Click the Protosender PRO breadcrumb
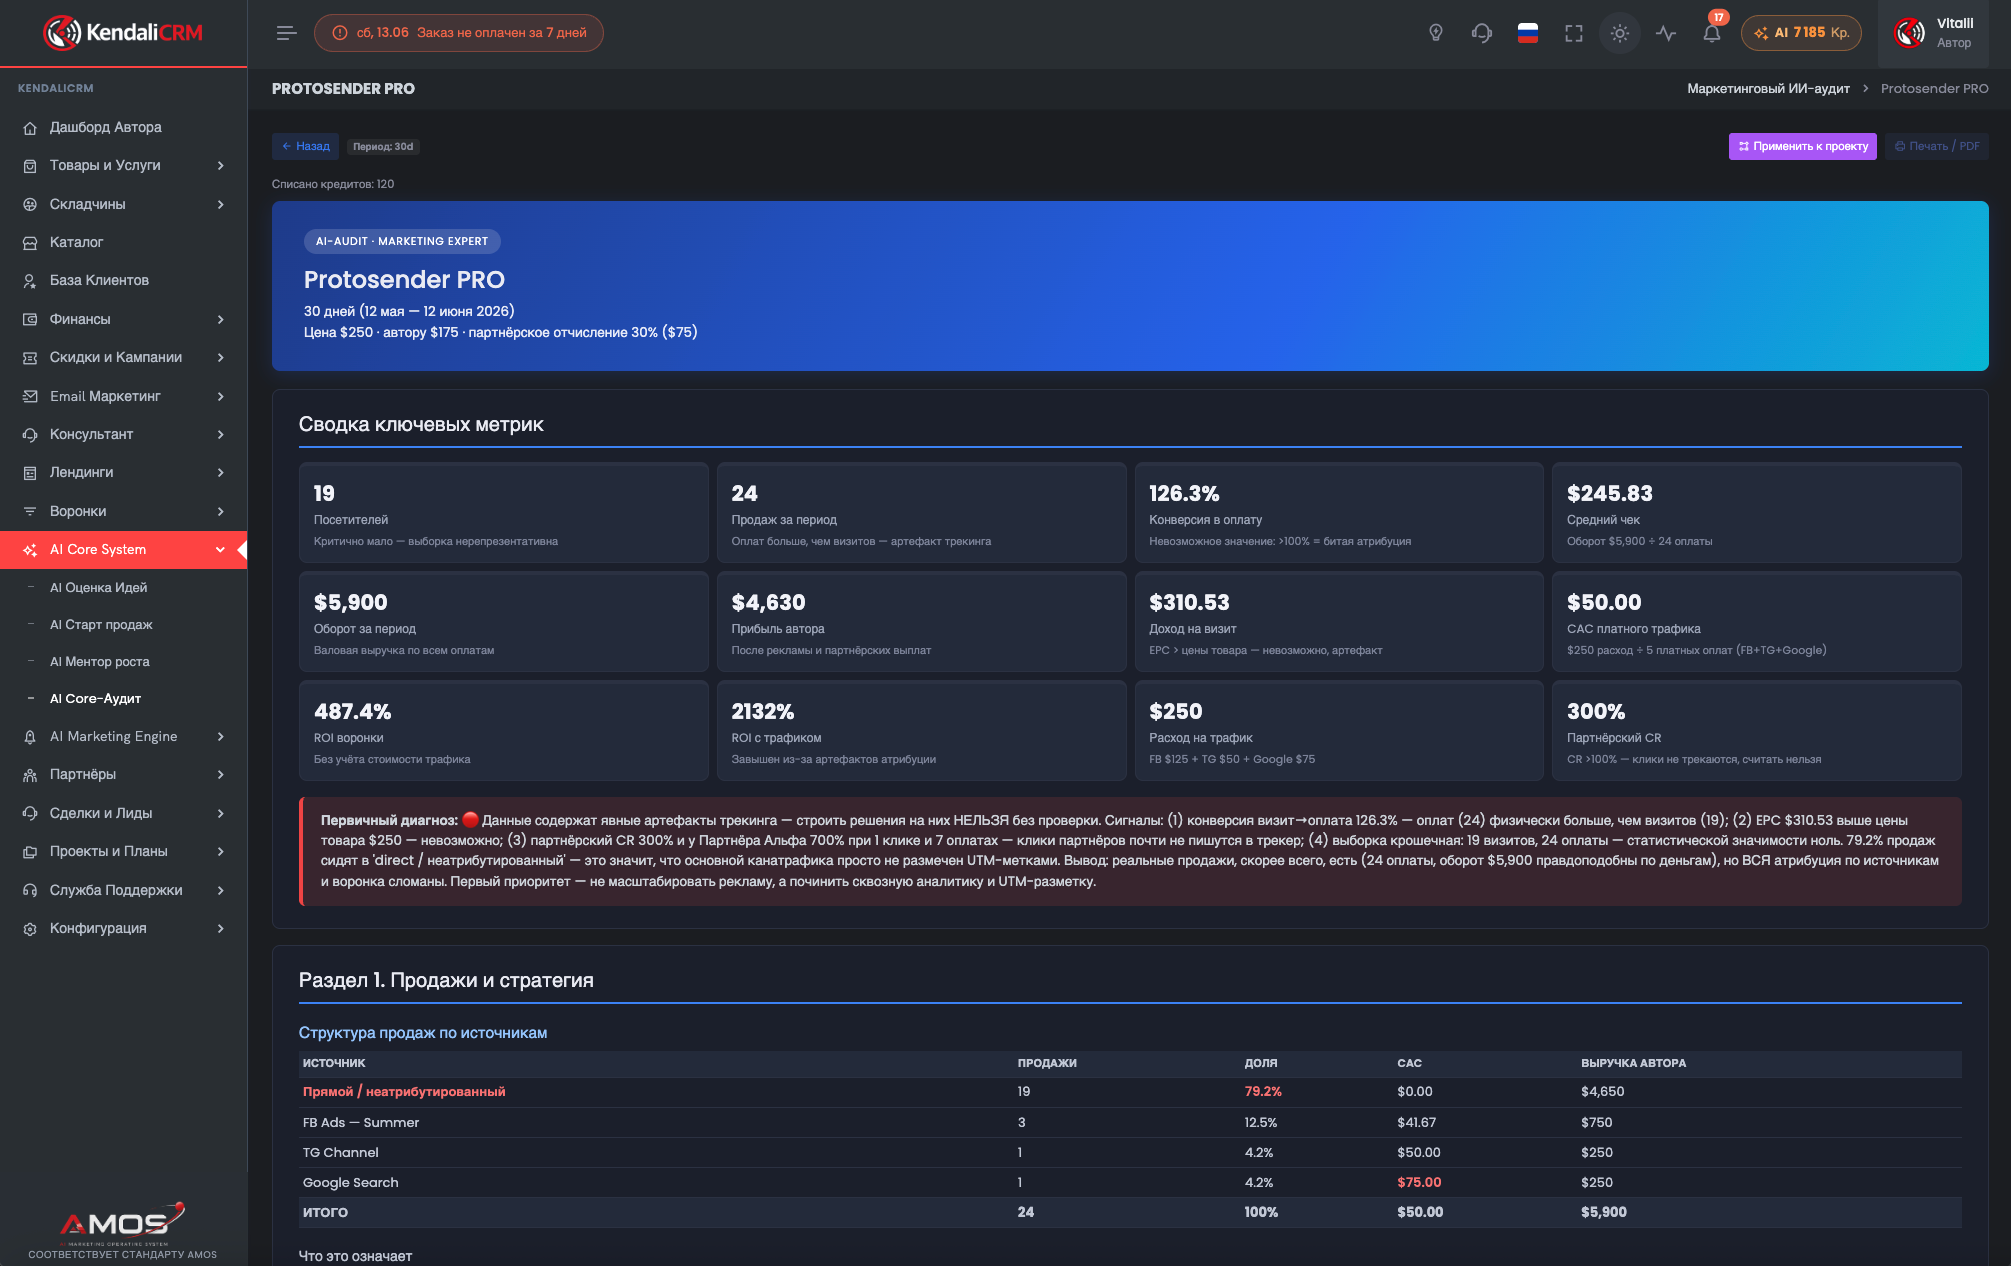Viewport: 2011px width, 1266px height. [1934, 88]
